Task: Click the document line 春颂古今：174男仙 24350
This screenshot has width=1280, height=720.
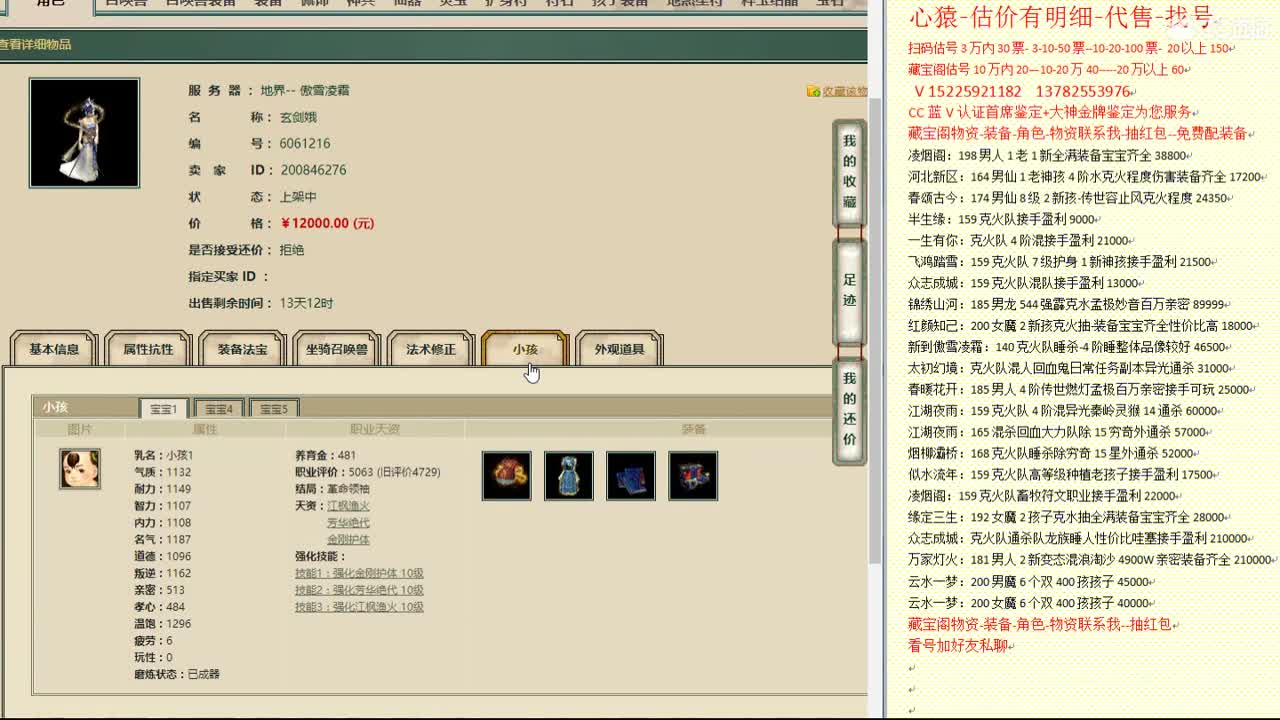Action: (x=1068, y=198)
